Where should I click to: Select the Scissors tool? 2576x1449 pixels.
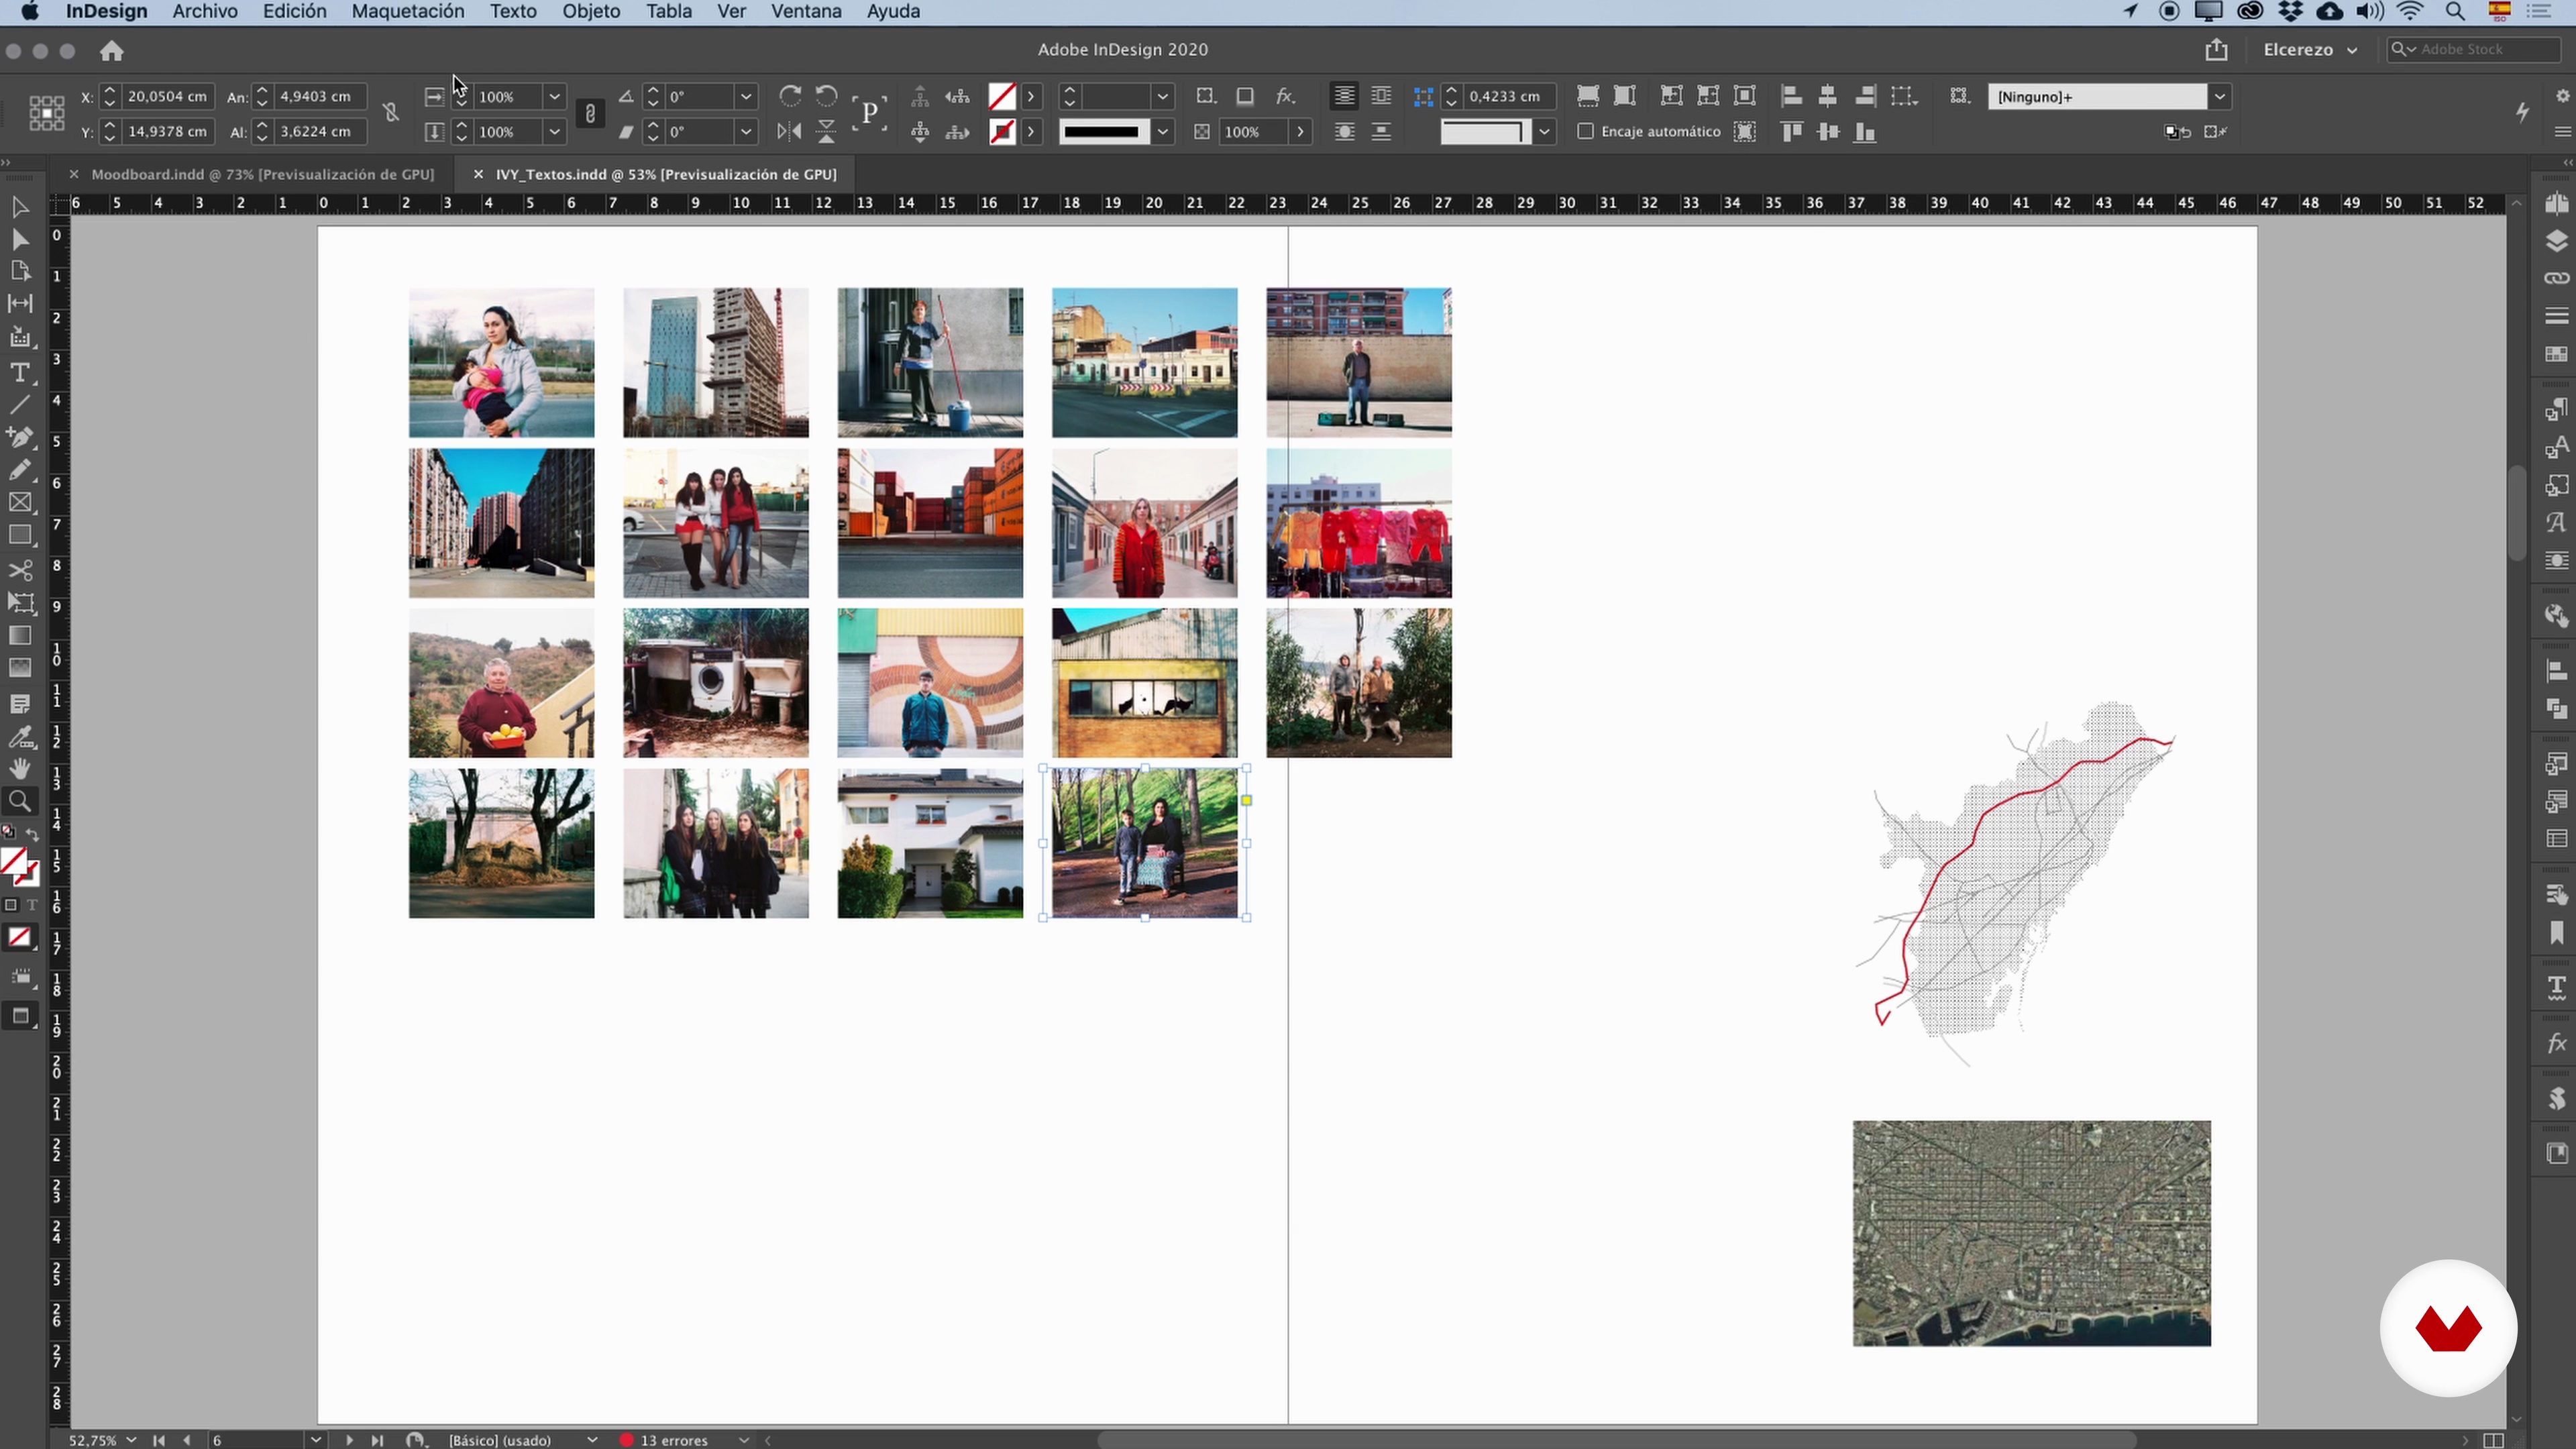(19, 570)
